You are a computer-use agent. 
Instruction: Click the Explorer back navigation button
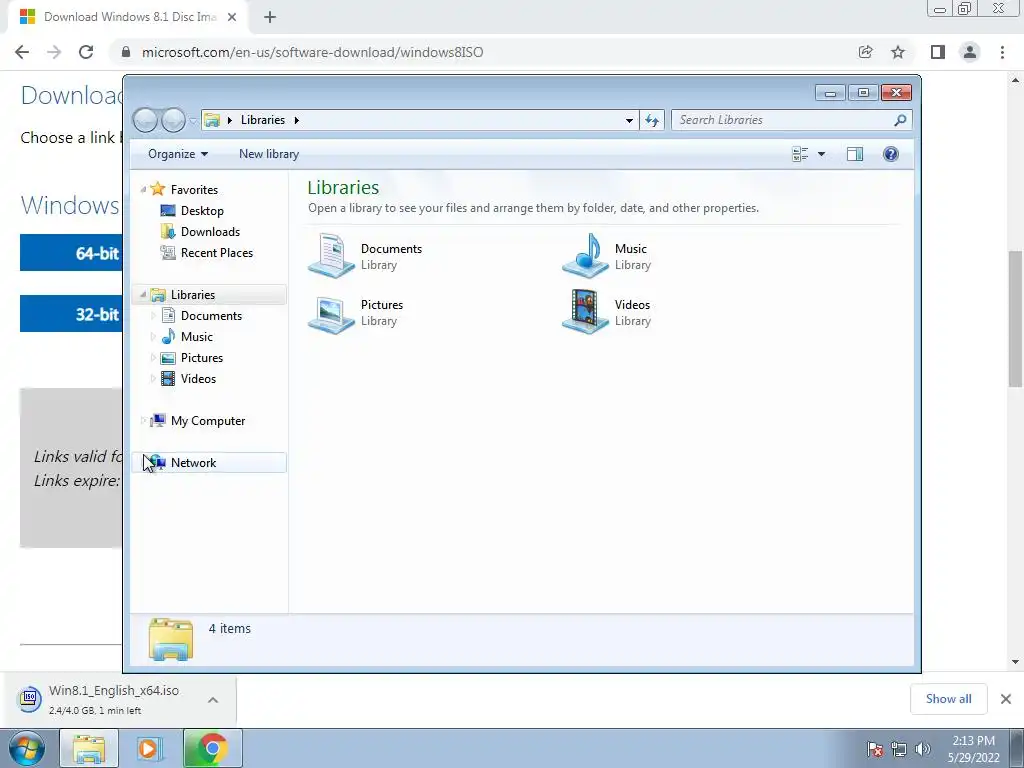point(146,120)
